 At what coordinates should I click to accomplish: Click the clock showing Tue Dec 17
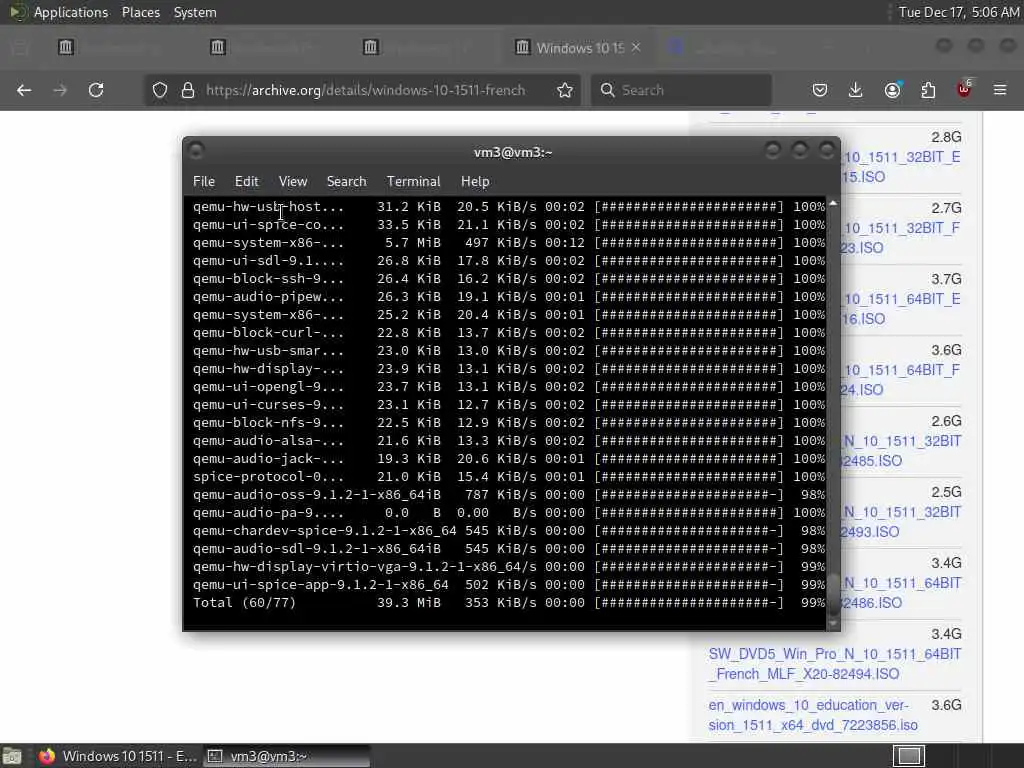(x=958, y=12)
